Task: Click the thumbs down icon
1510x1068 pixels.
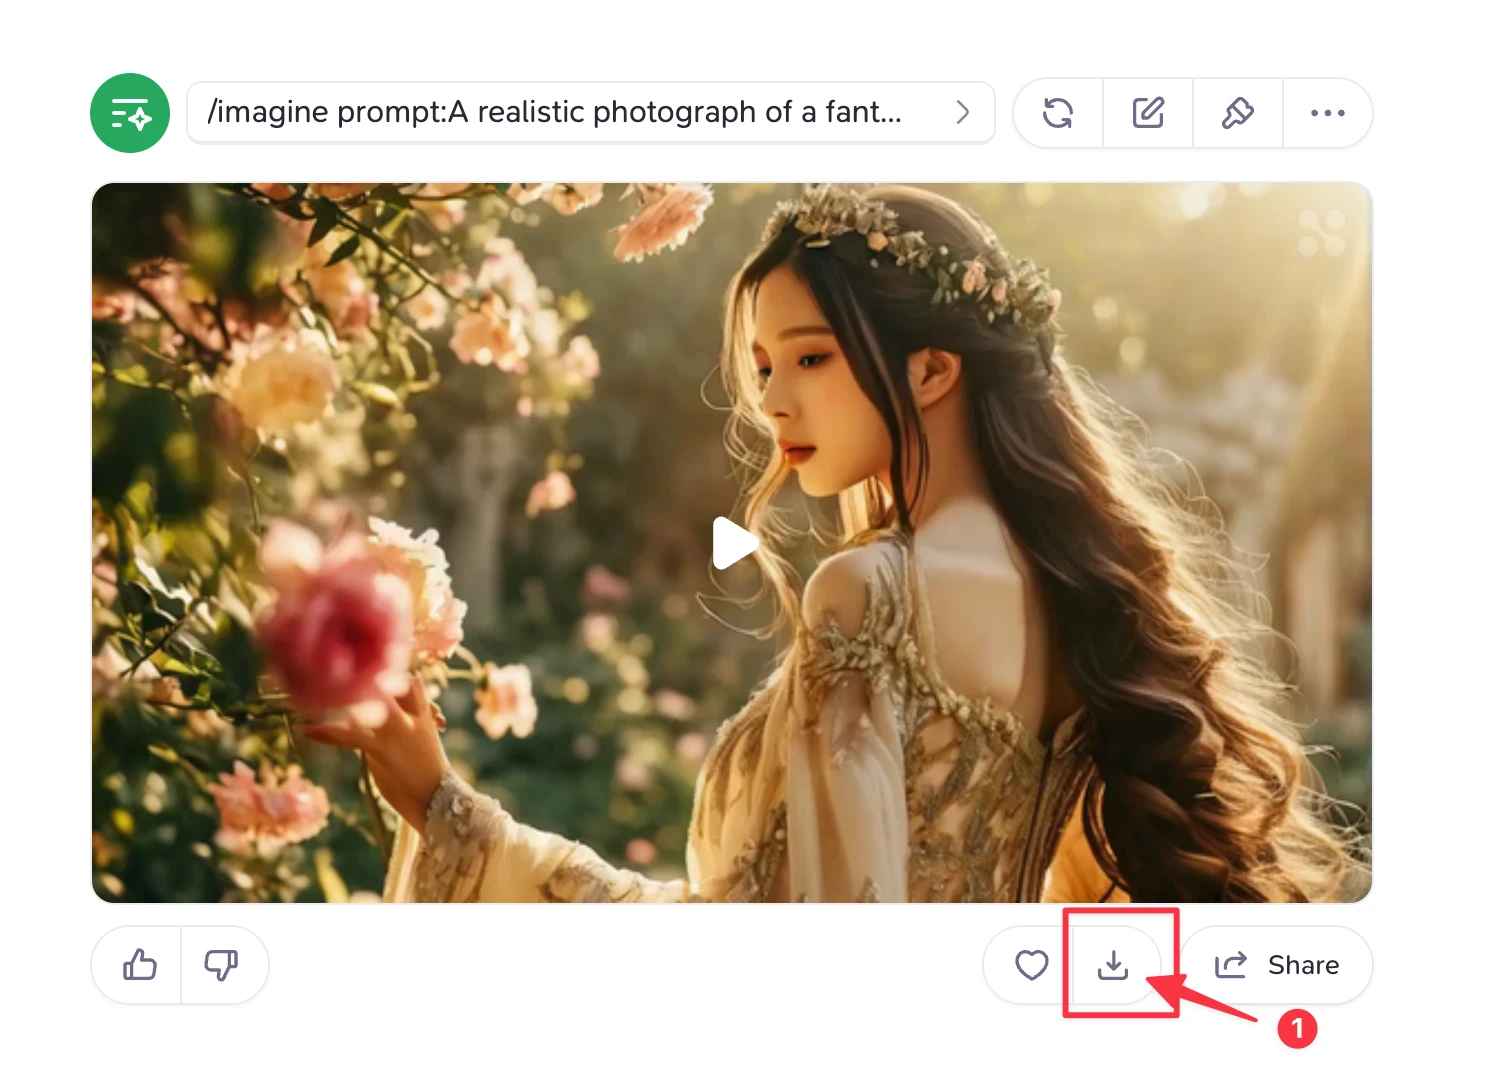Action: point(222,965)
